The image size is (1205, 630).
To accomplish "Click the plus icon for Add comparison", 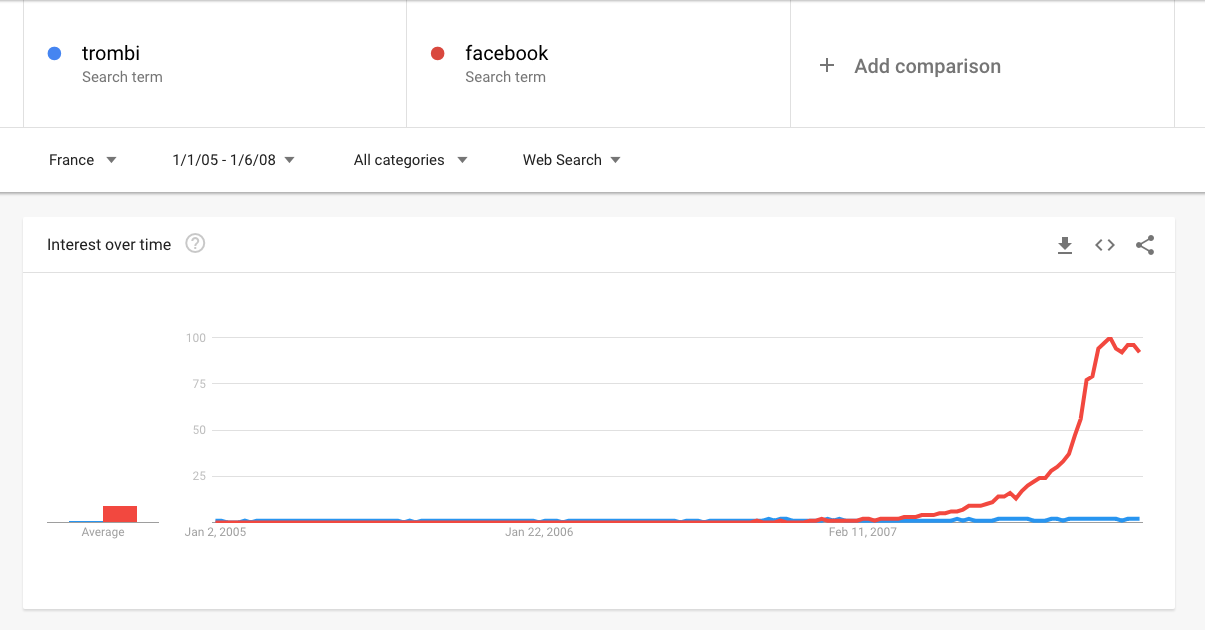I will (827, 66).
